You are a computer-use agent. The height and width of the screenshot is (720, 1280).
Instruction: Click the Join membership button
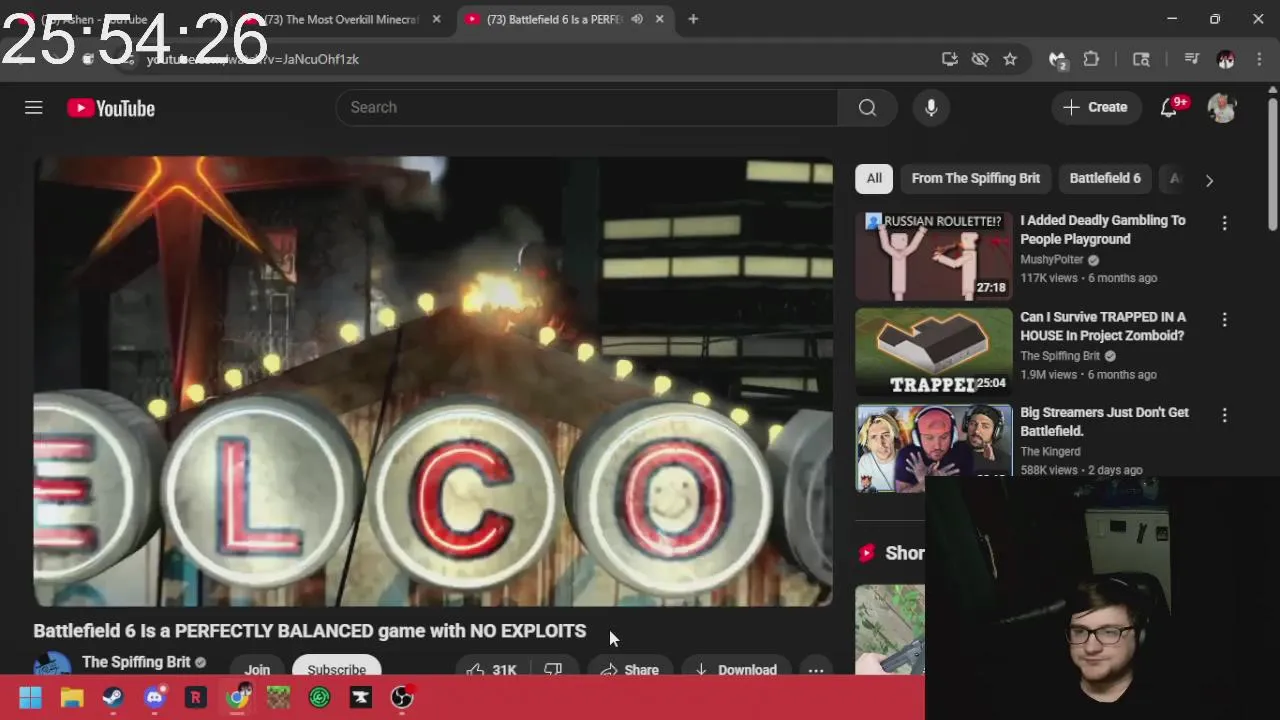[257, 669]
